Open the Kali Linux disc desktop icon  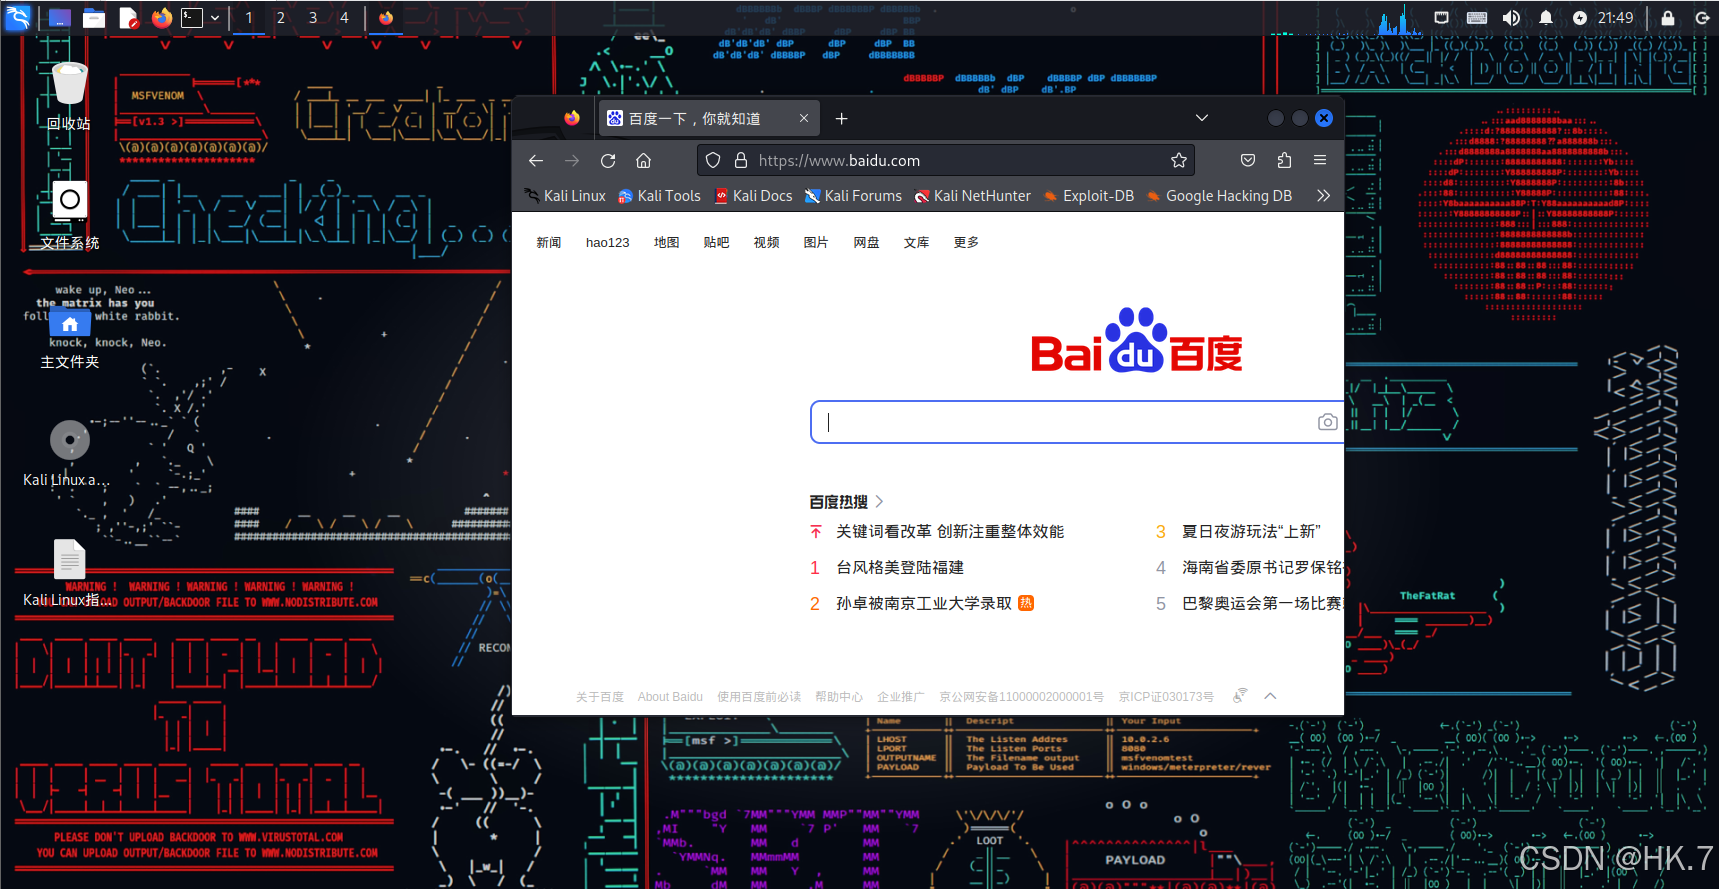[69, 453]
